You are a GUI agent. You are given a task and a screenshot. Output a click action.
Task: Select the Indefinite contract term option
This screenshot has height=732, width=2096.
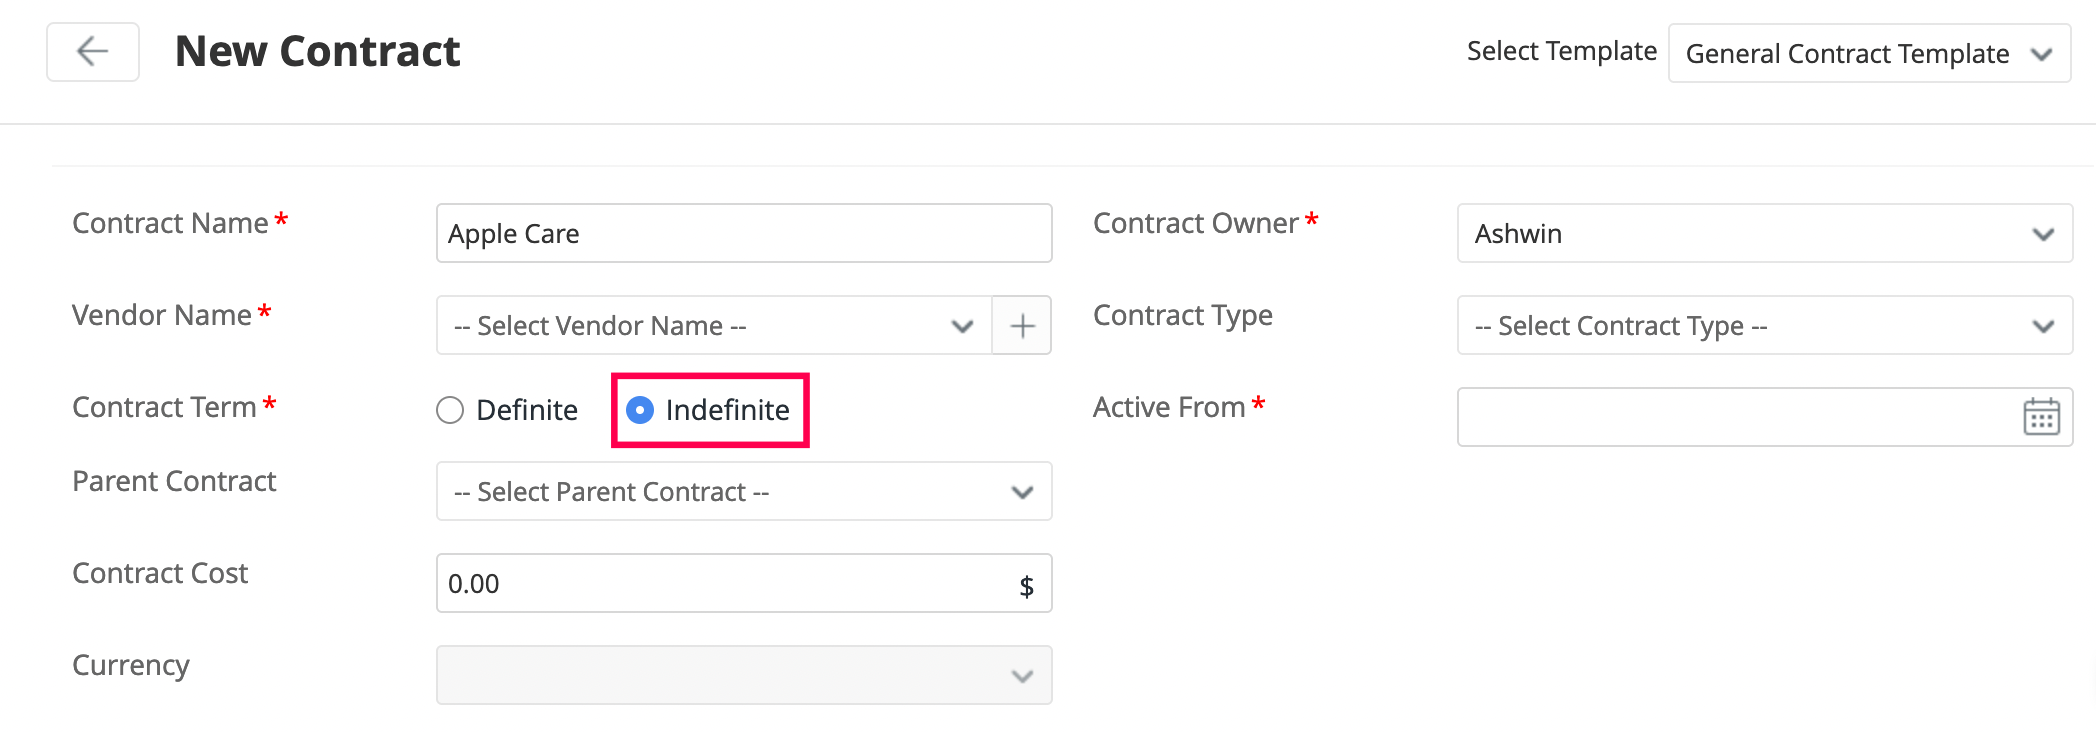pos(640,410)
